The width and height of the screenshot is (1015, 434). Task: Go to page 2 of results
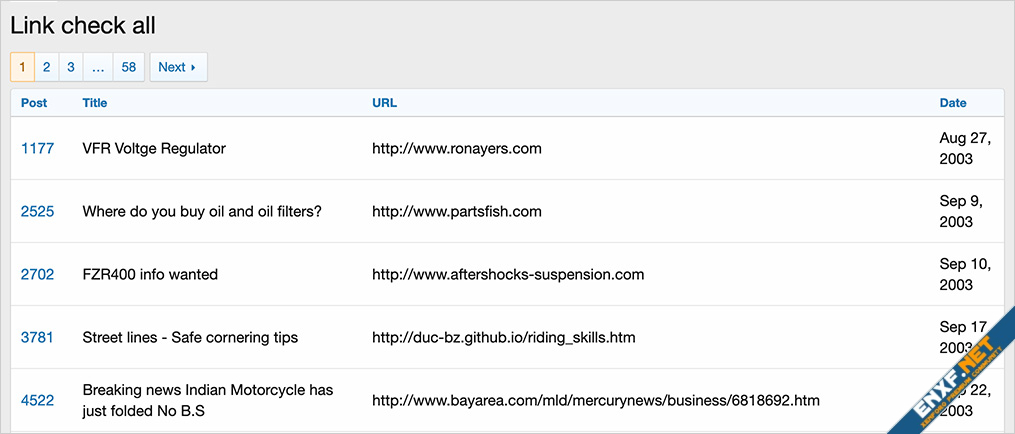tap(47, 67)
